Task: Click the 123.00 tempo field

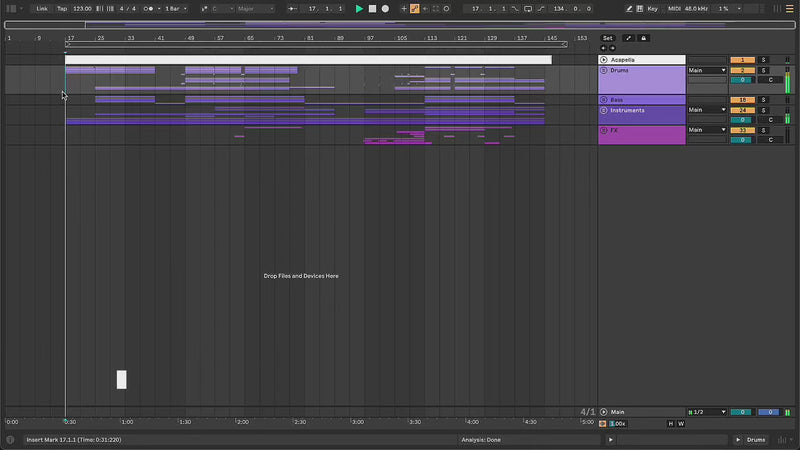Action: (82, 8)
